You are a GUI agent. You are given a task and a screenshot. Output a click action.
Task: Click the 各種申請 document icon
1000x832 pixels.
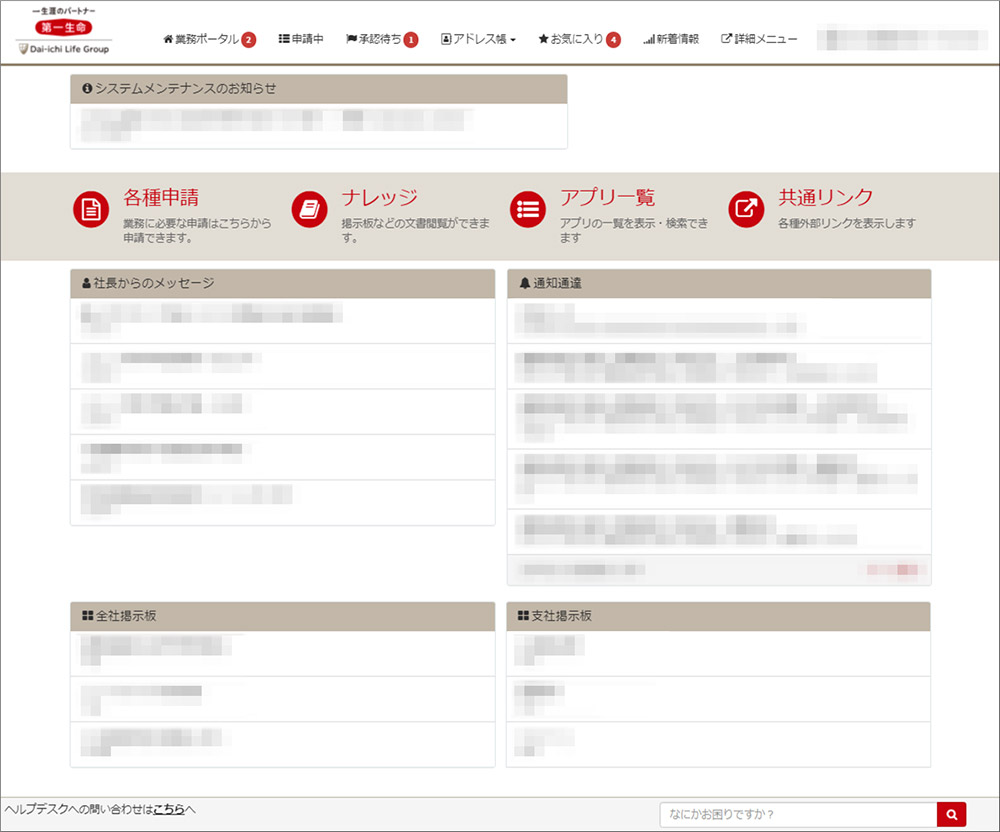pyautogui.click(x=91, y=209)
